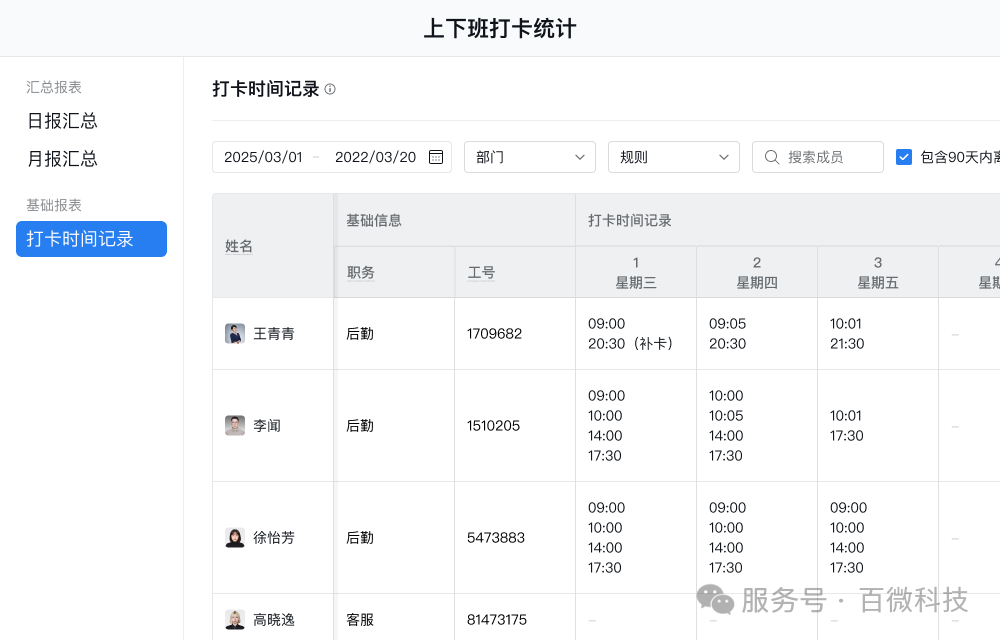
Task: Expand the 规则 dropdown chevron arrow
Action: click(x=725, y=157)
